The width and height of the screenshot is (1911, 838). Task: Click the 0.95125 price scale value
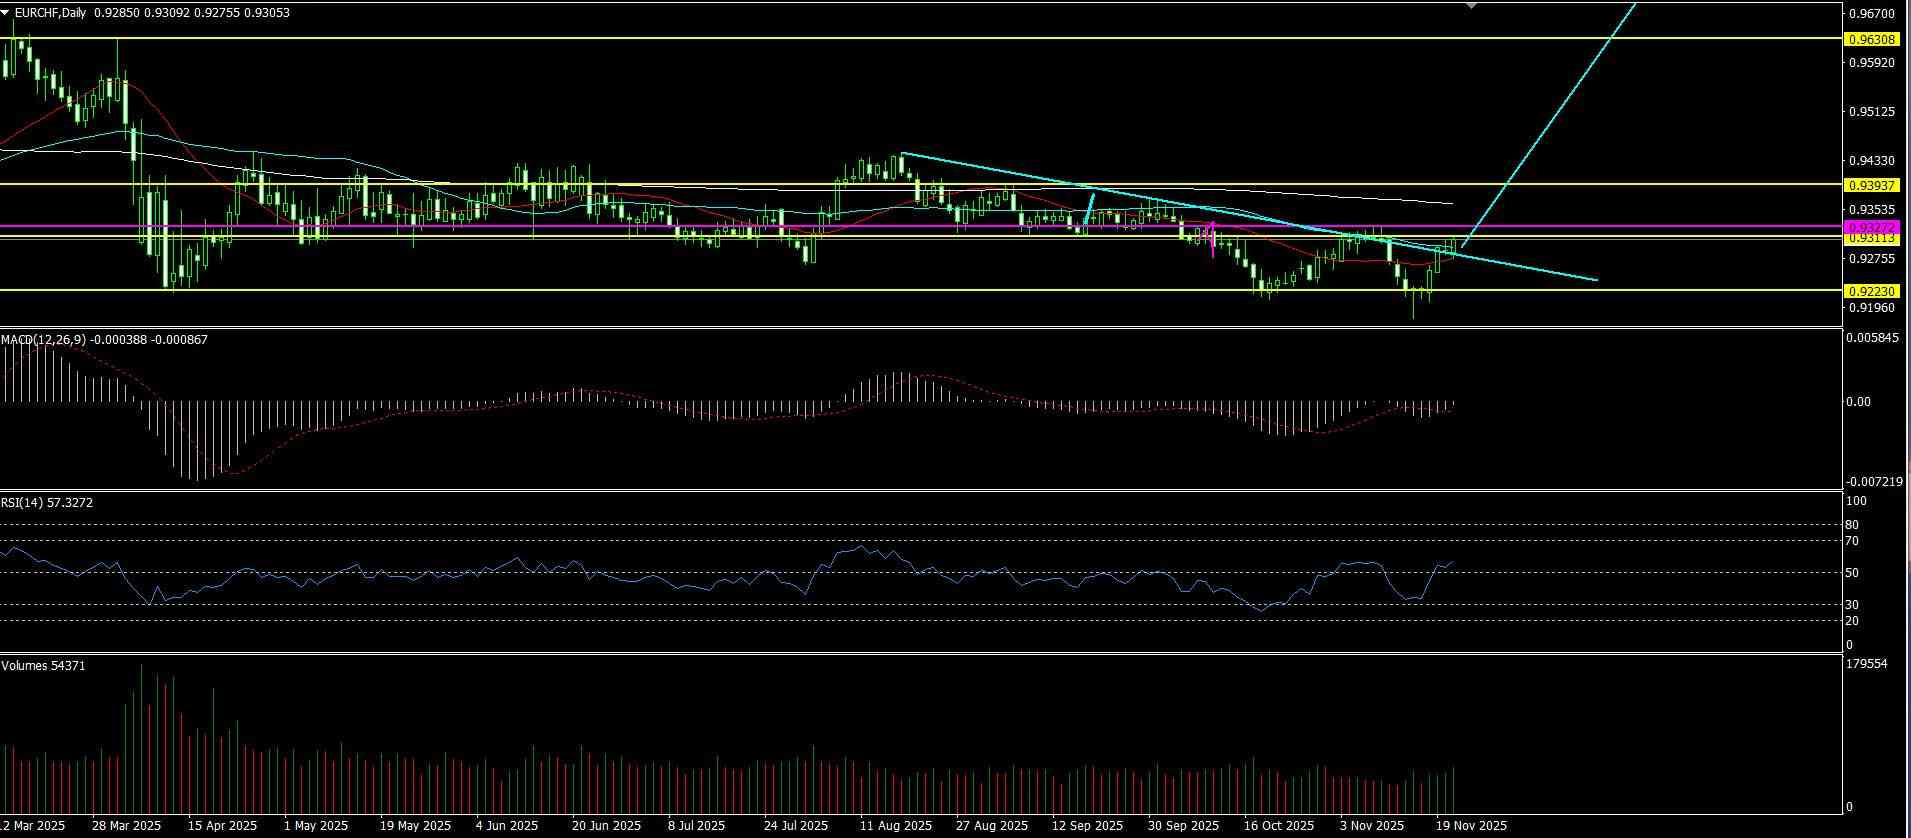tap(1872, 112)
